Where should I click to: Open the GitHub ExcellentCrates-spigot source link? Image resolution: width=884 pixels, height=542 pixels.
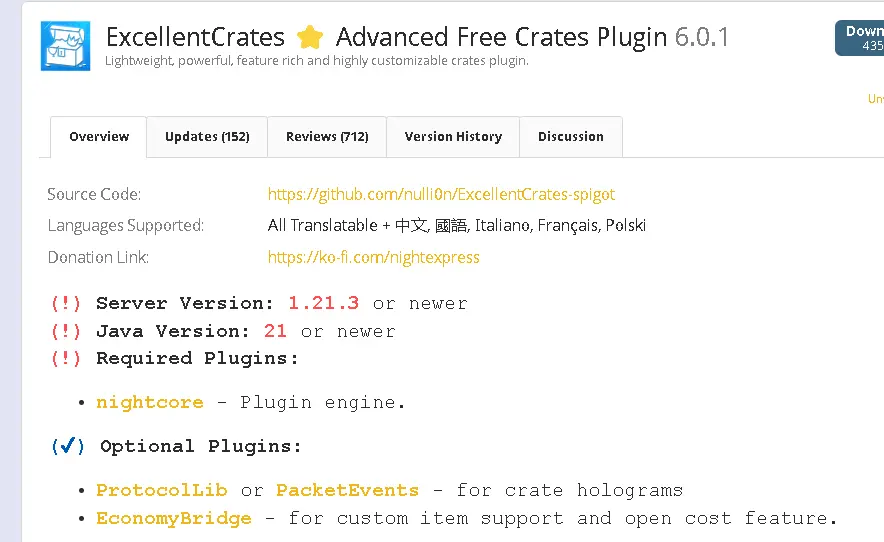pyautogui.click(x=441, y=195)
